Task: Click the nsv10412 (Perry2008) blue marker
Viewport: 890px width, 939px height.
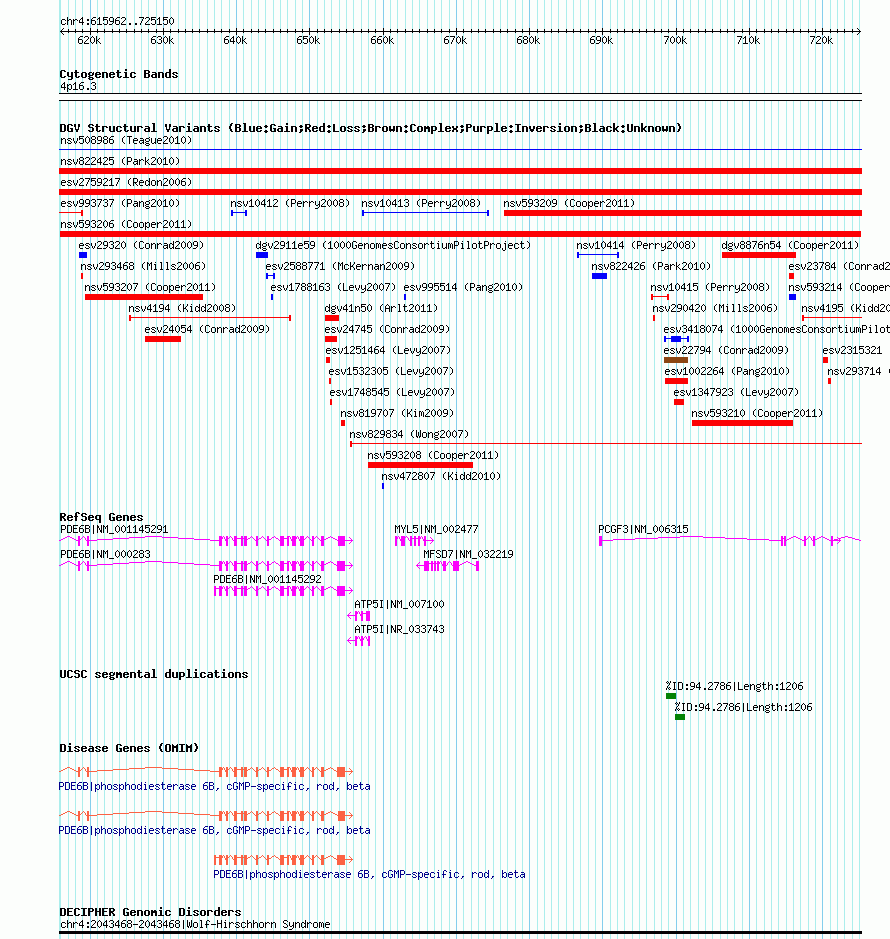Action: pyautogui.click(x=239, y=213)
